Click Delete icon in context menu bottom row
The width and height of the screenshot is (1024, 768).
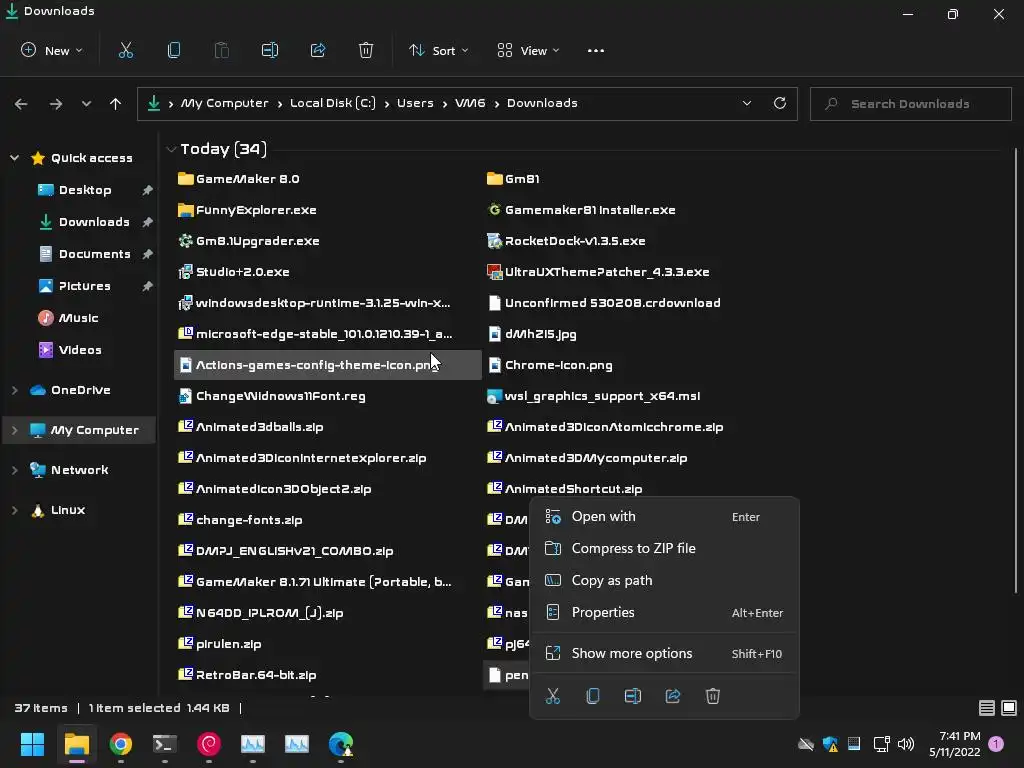click(712, 696)
